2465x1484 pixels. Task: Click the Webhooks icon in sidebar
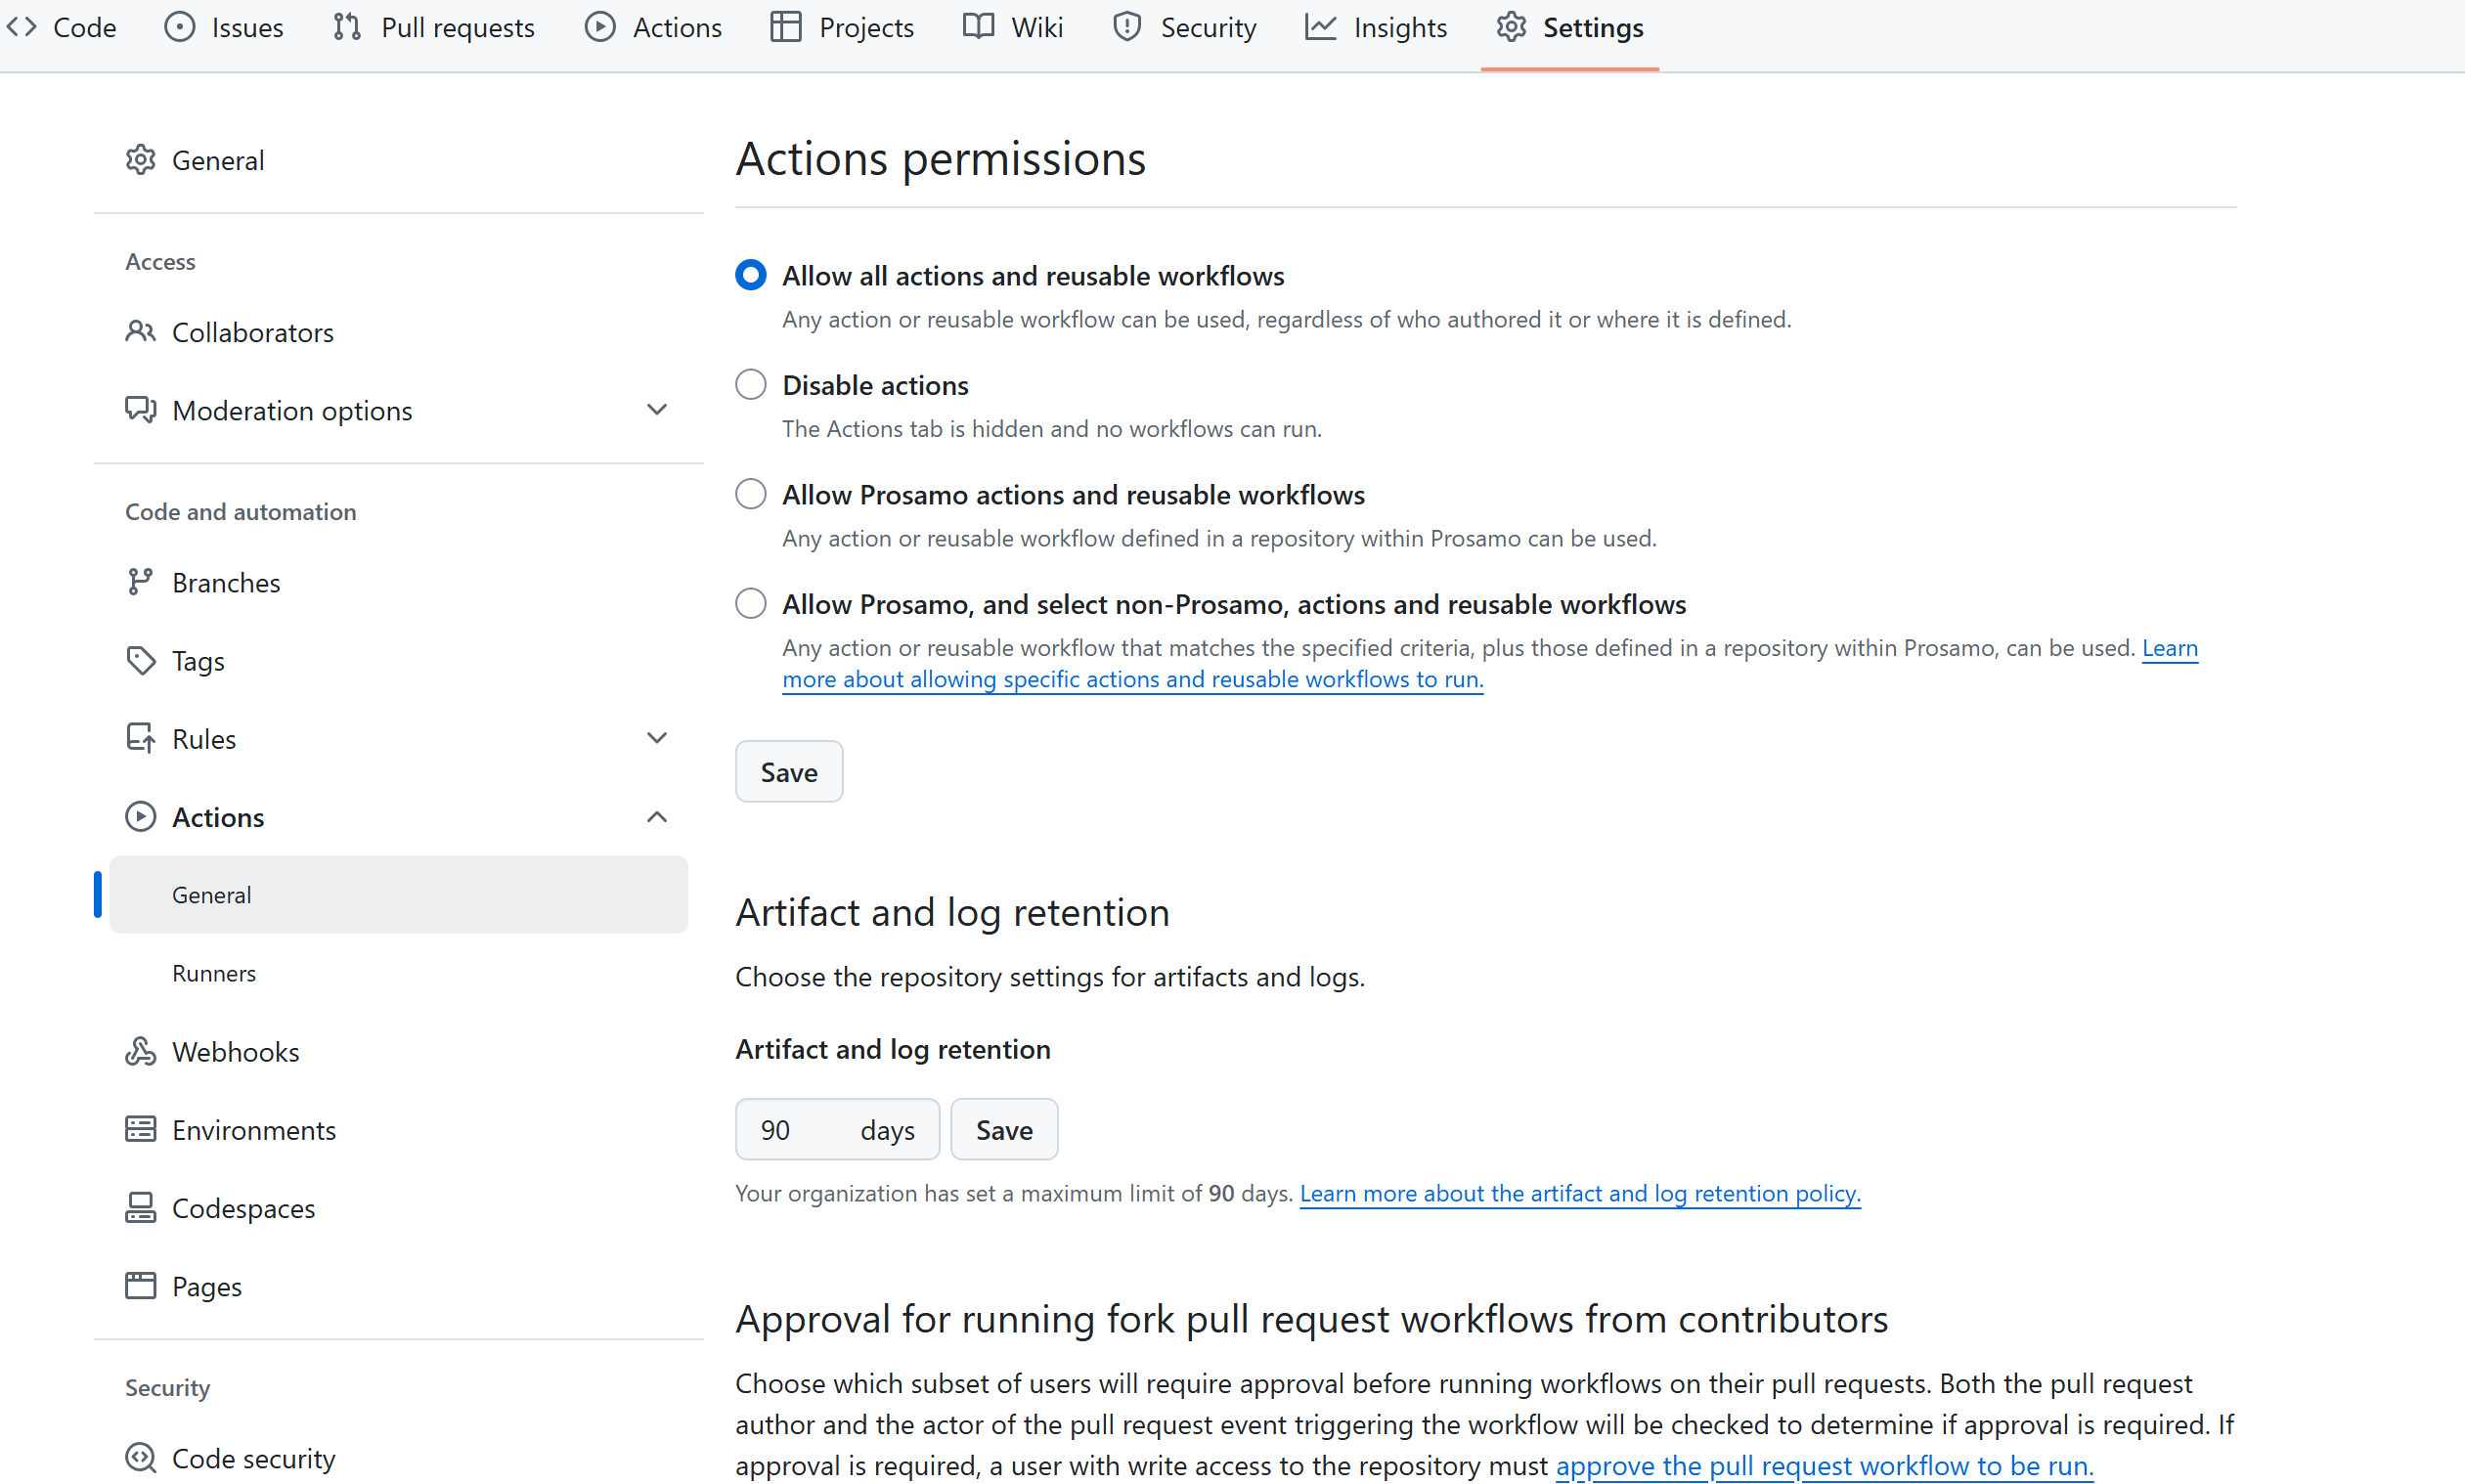coord(140,1051)
